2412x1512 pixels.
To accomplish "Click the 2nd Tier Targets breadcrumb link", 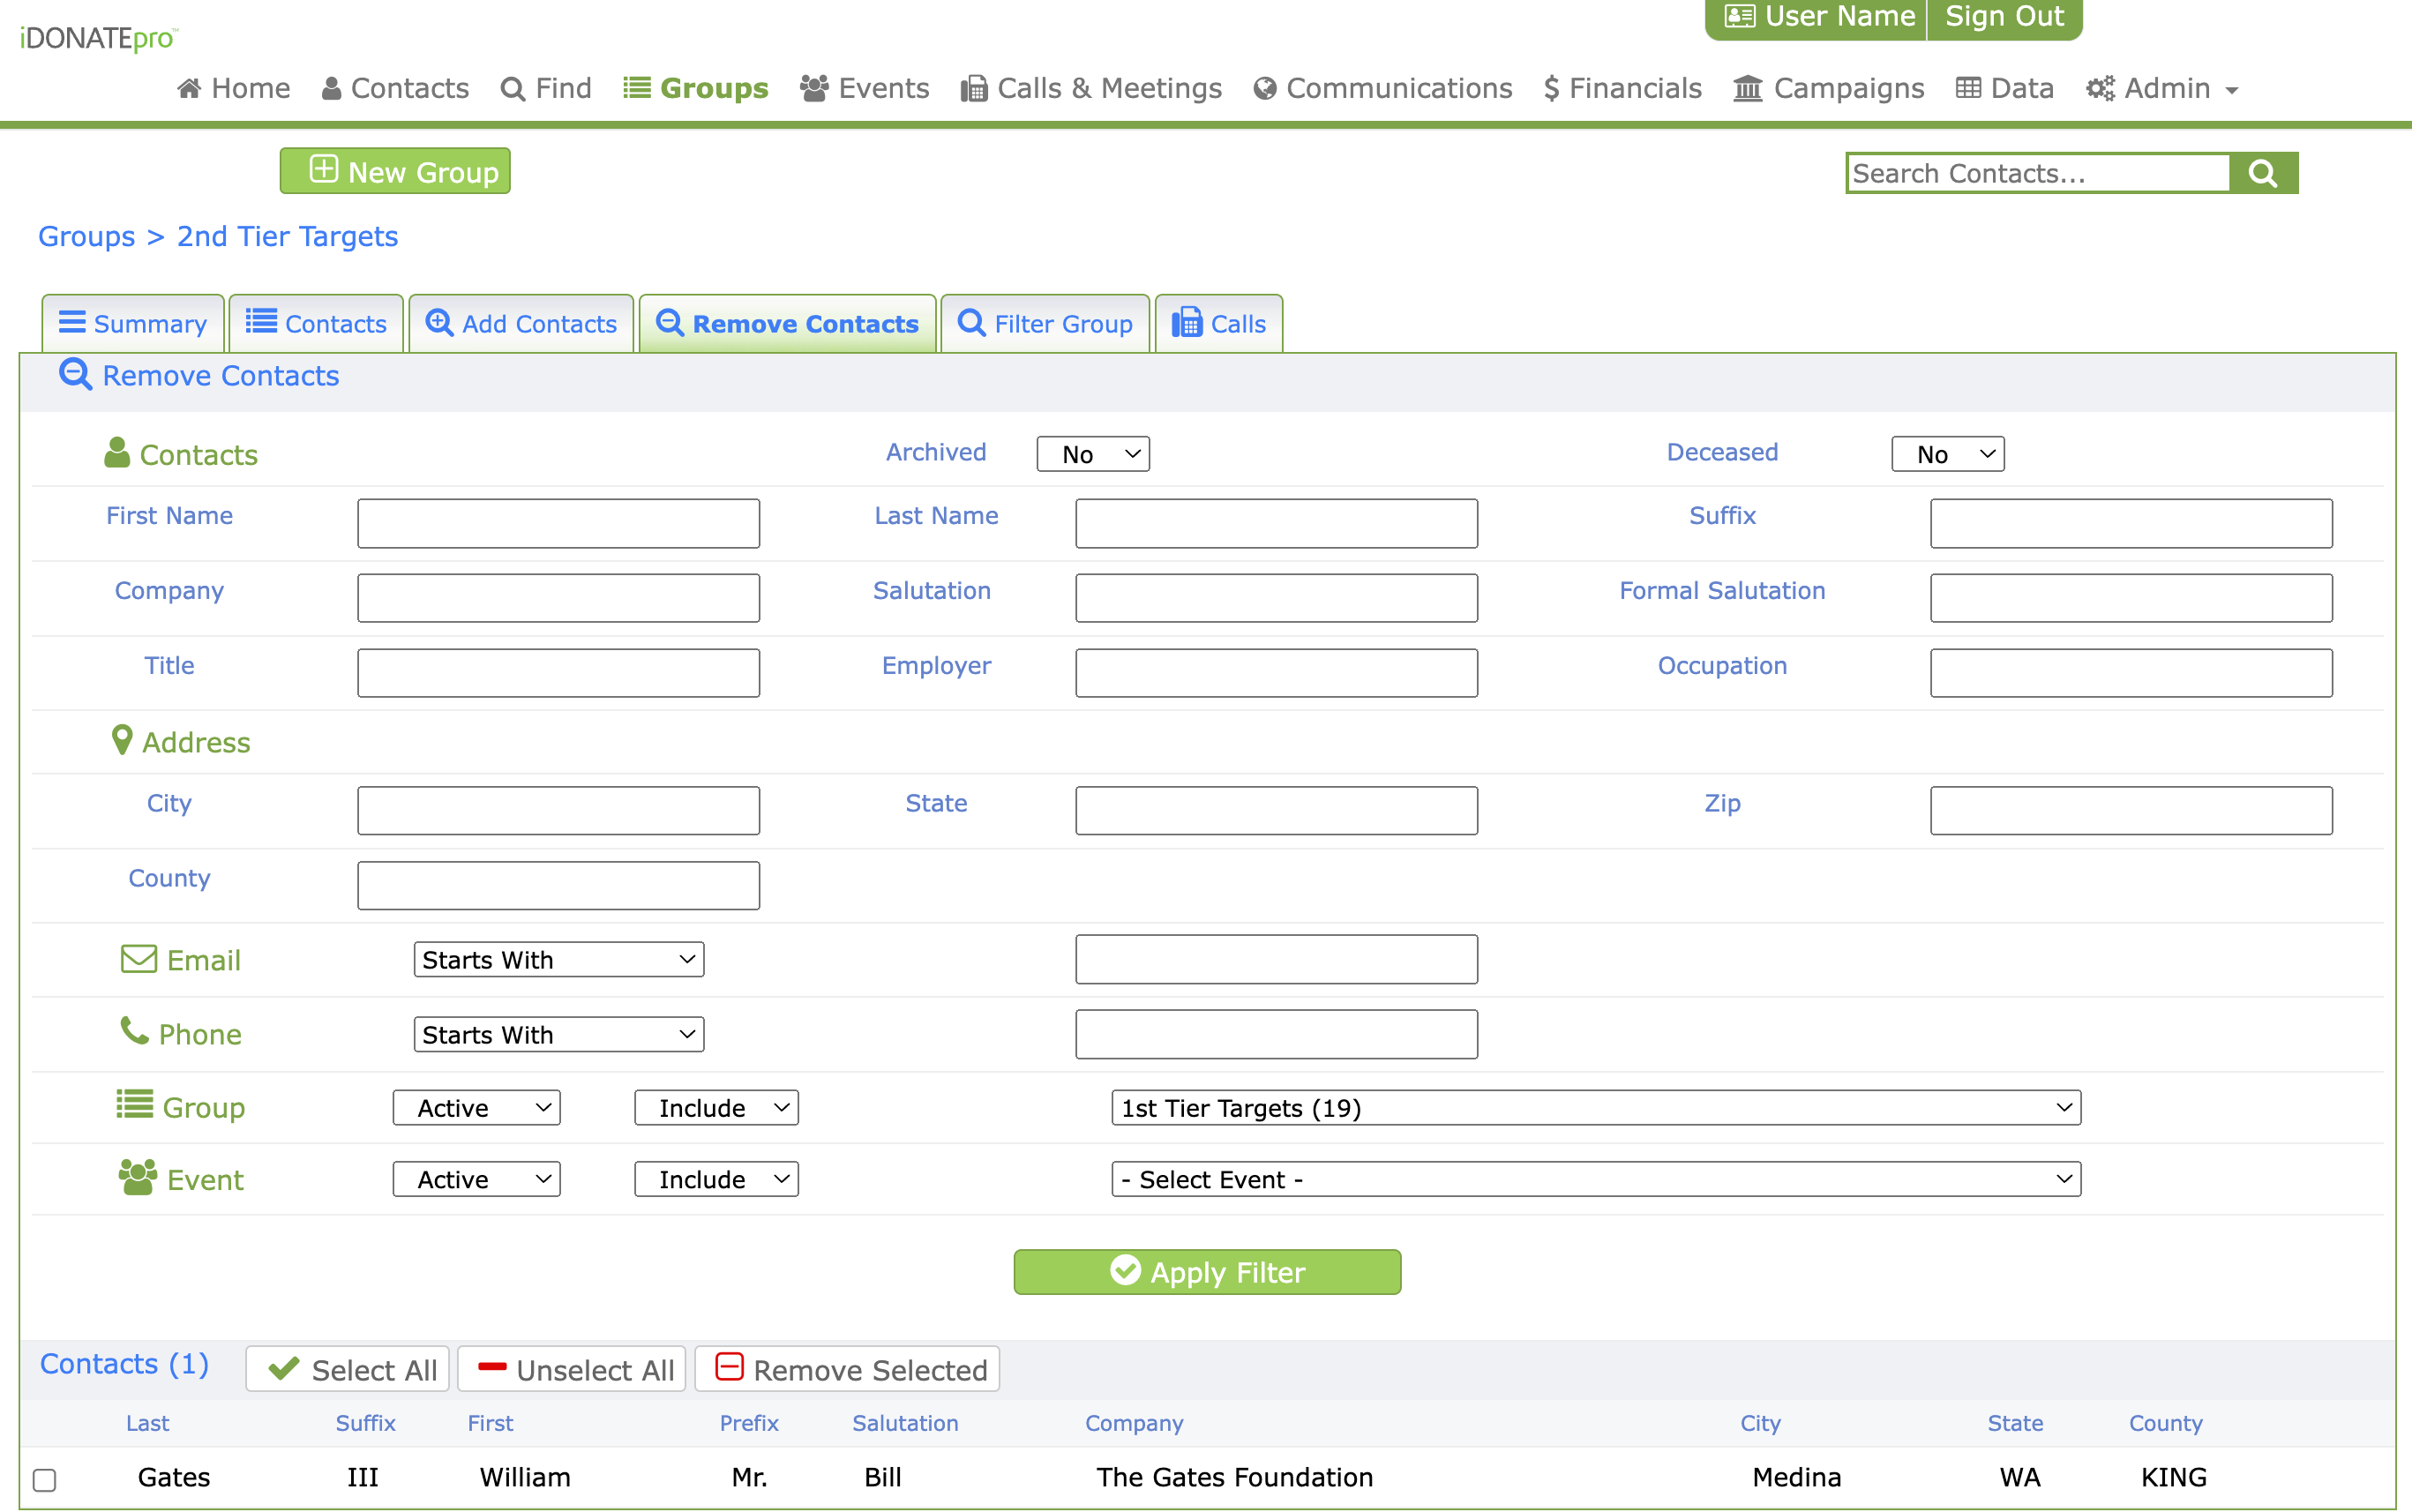I will tap(287, 237).
